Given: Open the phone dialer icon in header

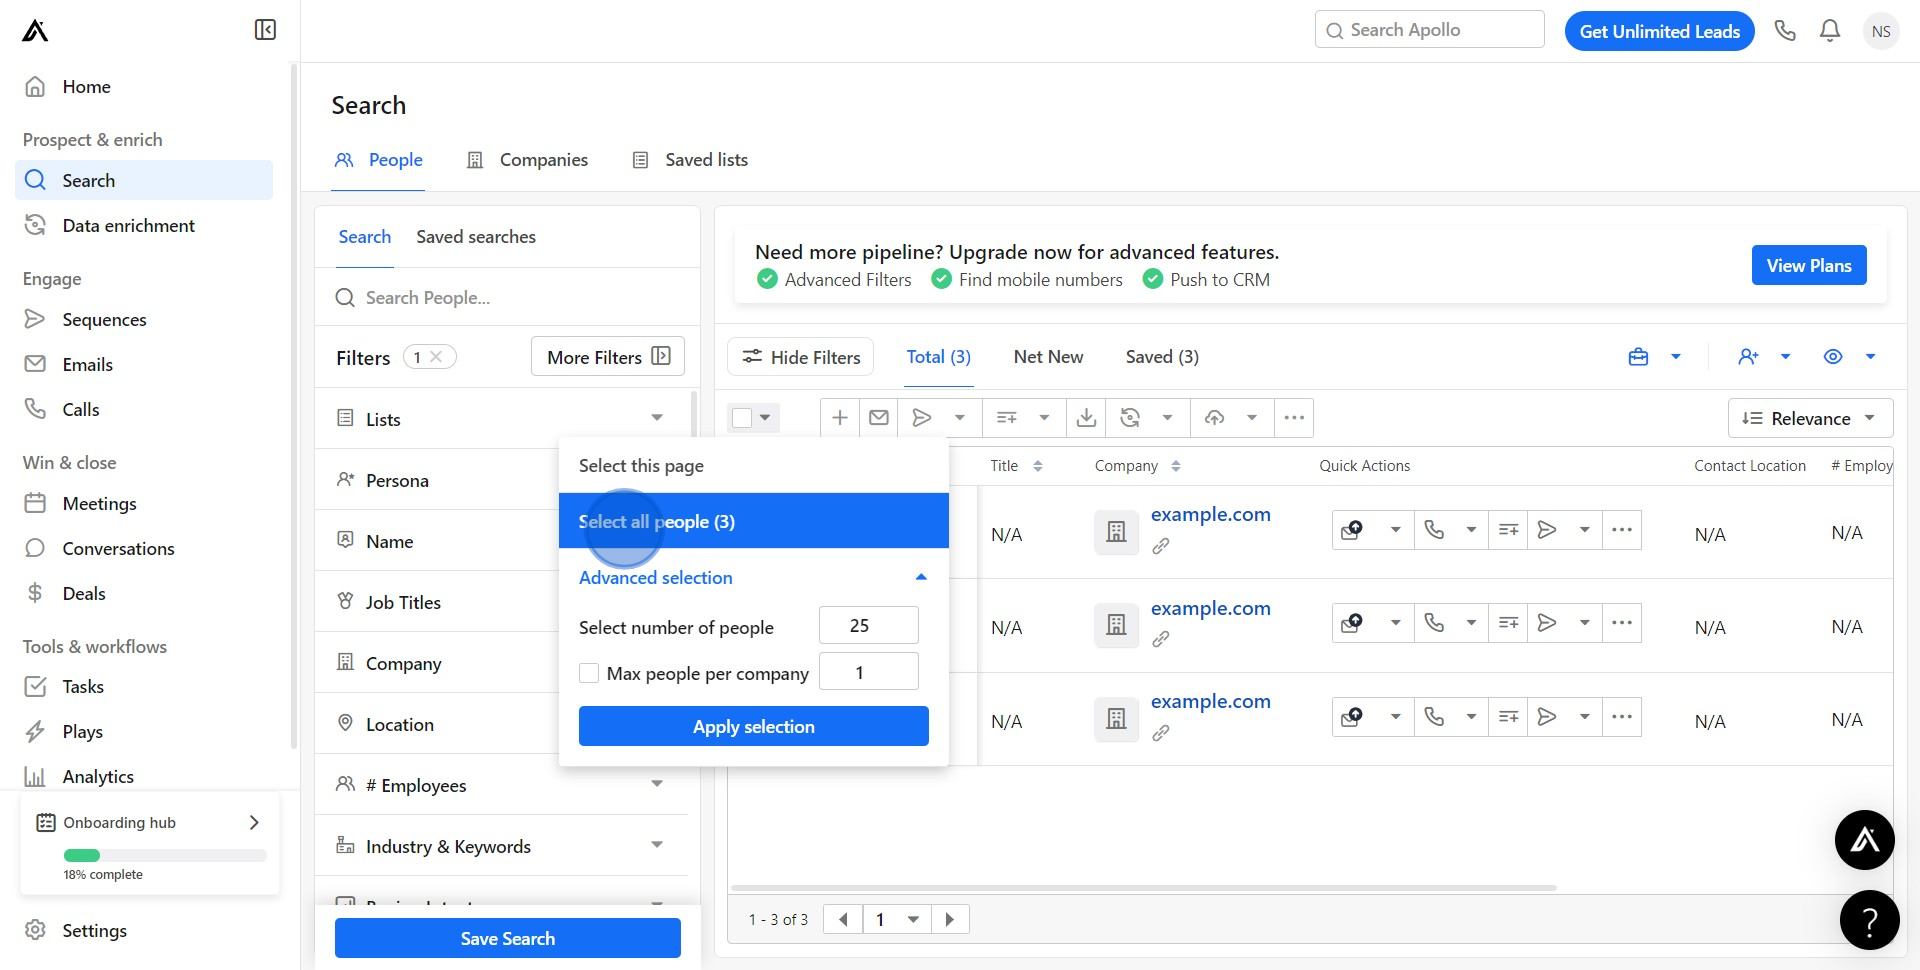Looking at the screenshot, I should 1785,31.
